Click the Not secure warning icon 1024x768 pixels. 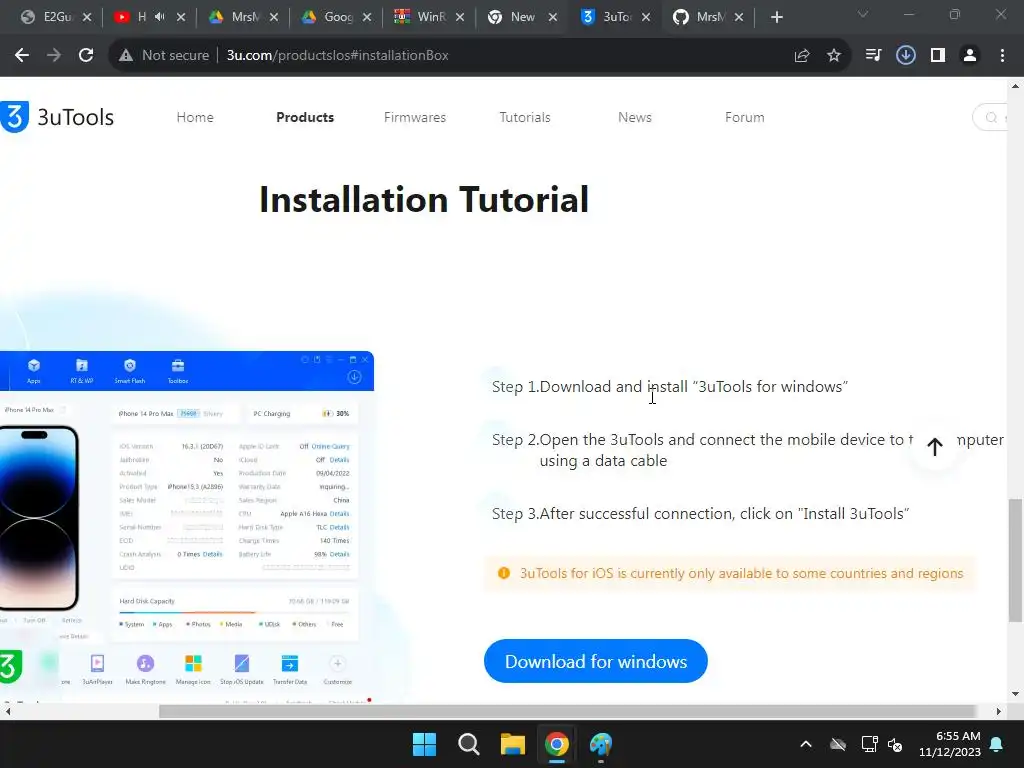coord(126,56)
